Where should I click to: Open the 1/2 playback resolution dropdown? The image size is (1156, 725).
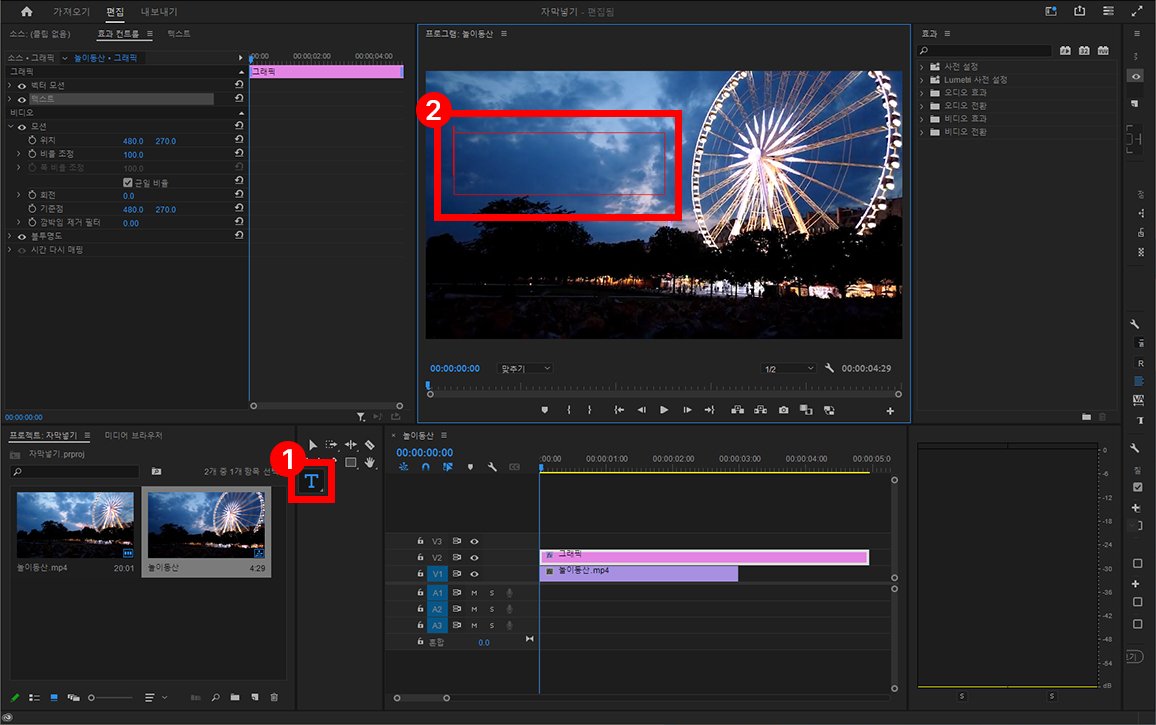point(788,369)
